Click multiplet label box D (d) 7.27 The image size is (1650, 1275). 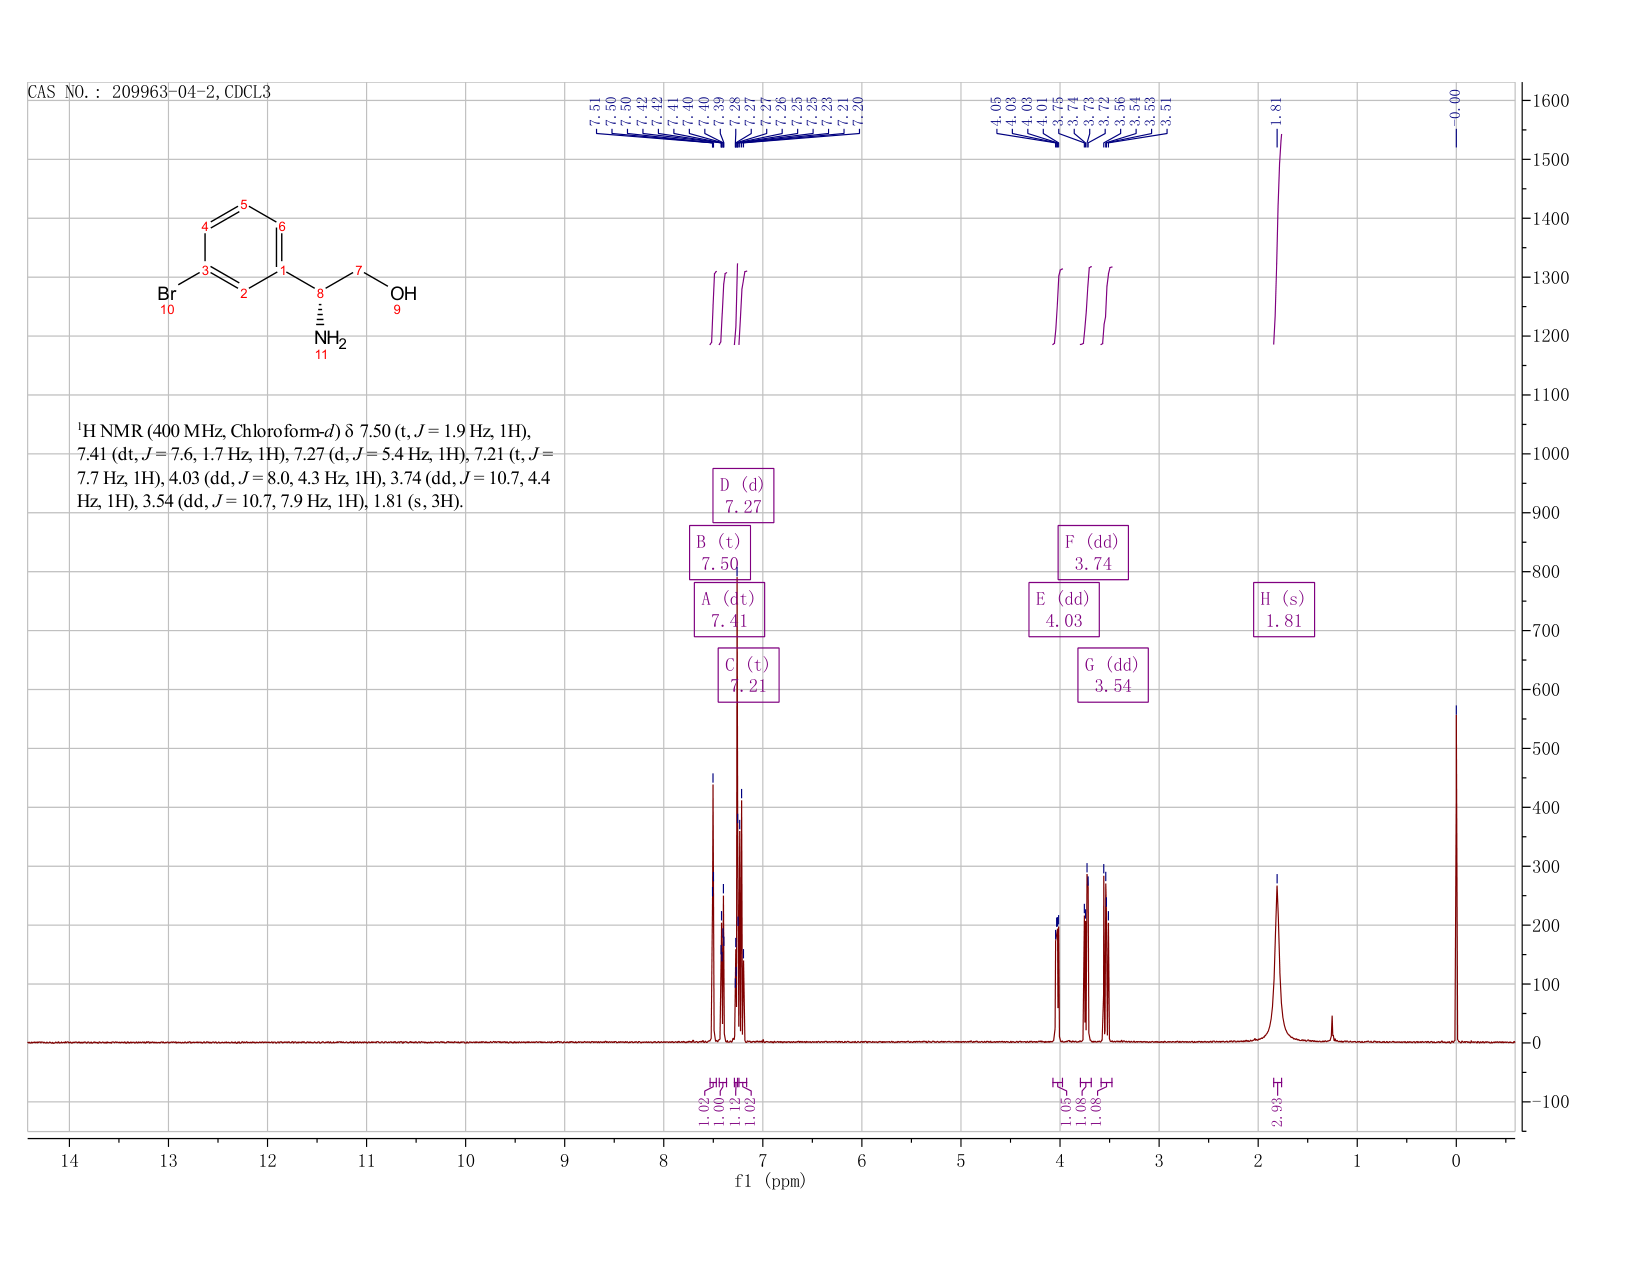(x=743, y=496)
